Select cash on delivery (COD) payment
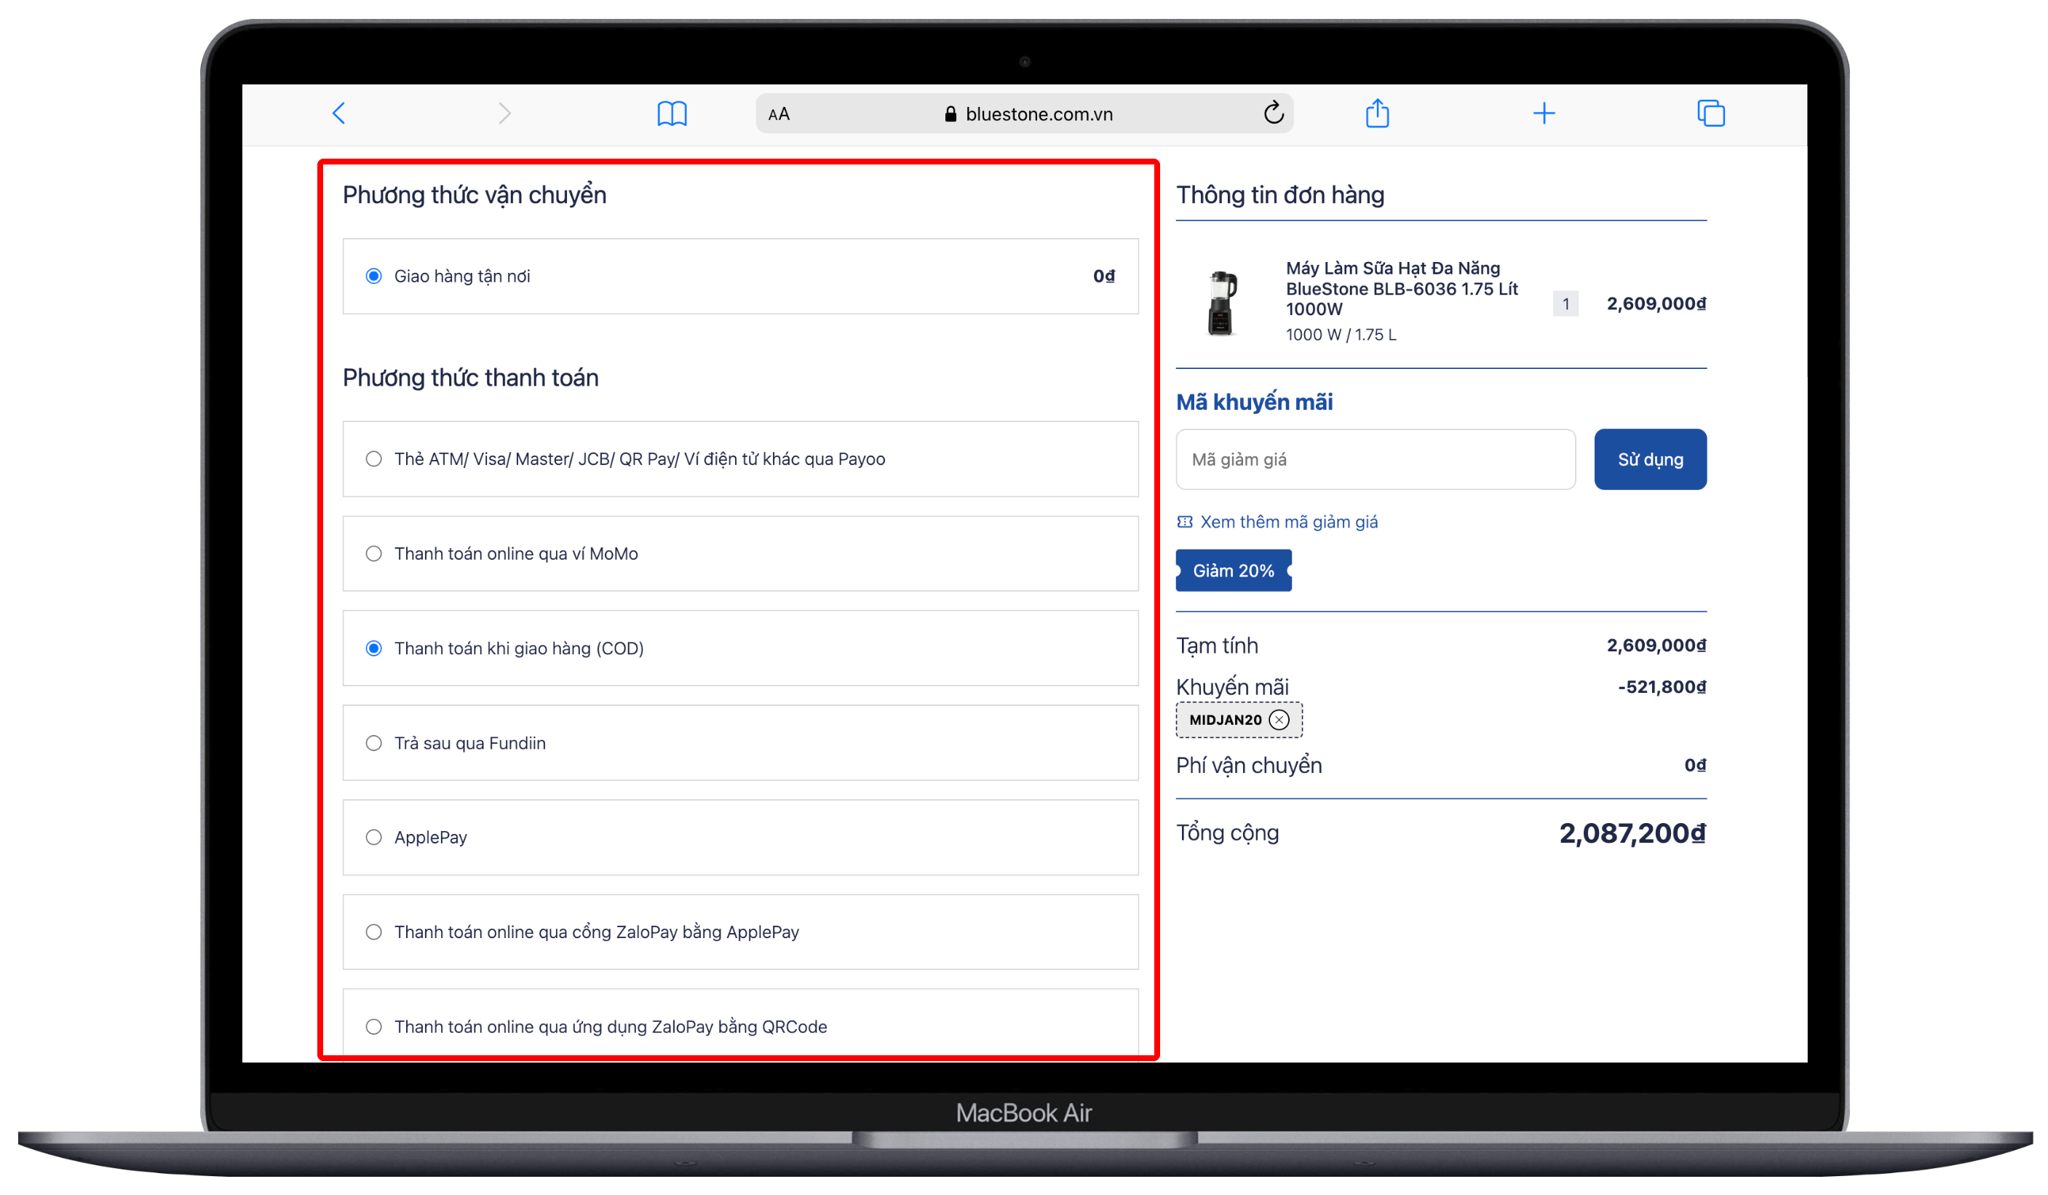The image size is (2048, 1195). point(374,648)
